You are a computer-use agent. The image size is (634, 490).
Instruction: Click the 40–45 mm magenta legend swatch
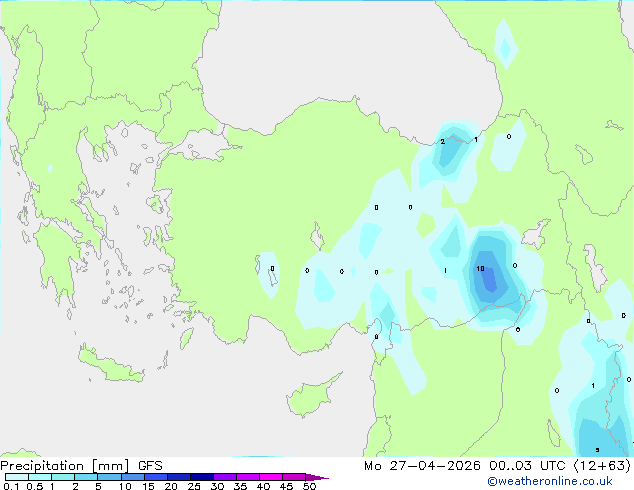point(271,477)
